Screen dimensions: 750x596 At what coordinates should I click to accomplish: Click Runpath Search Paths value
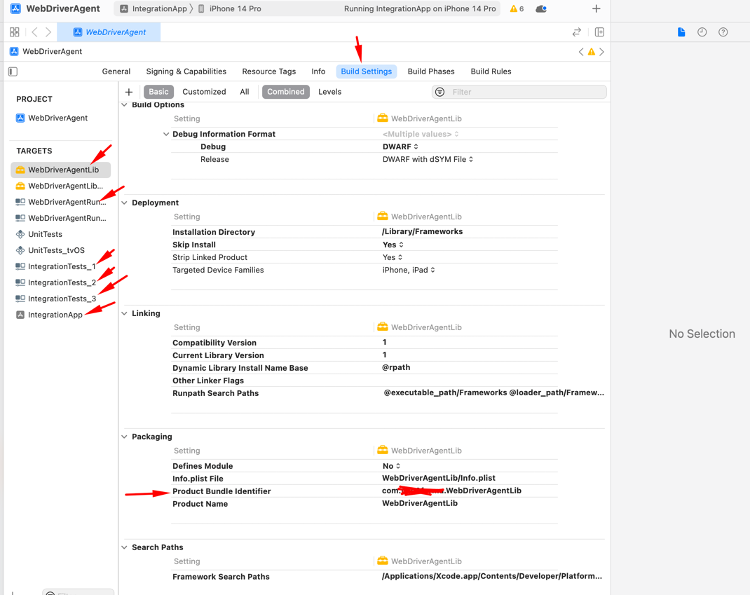[494, 393]
